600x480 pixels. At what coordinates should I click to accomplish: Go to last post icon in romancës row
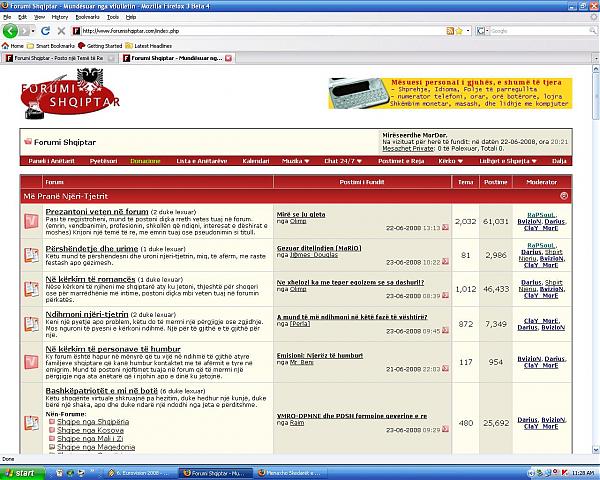[445, 296]
